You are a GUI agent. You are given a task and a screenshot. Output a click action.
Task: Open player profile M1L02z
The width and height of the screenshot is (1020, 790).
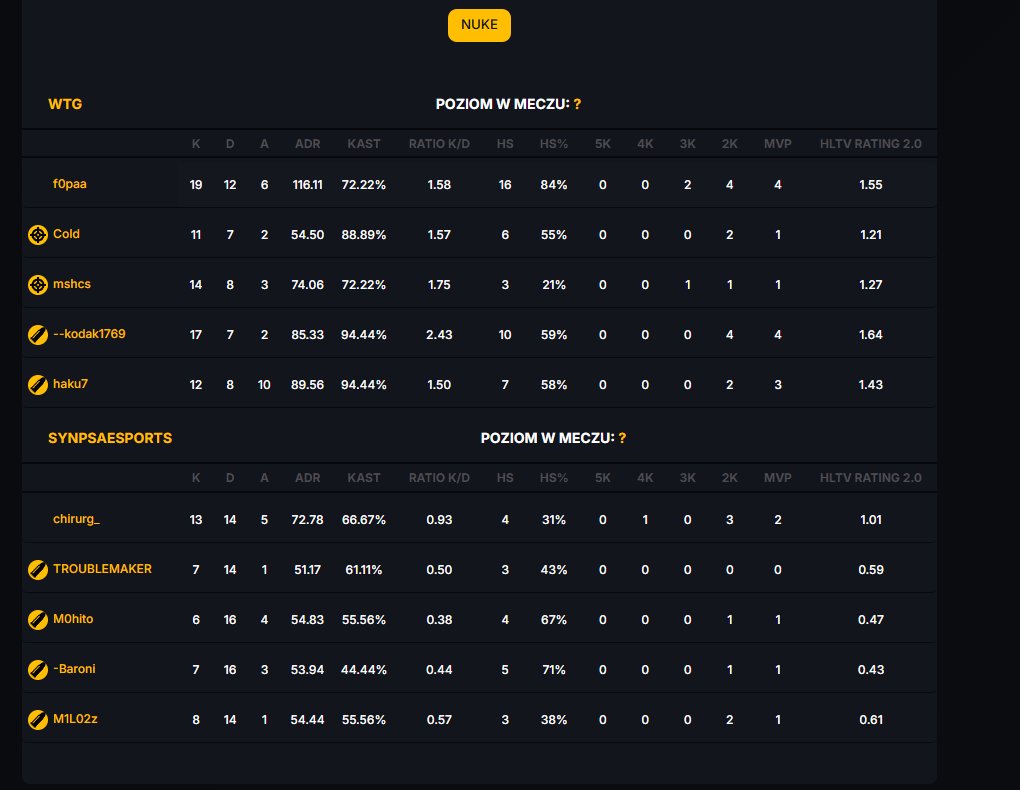tap(75, 719)
